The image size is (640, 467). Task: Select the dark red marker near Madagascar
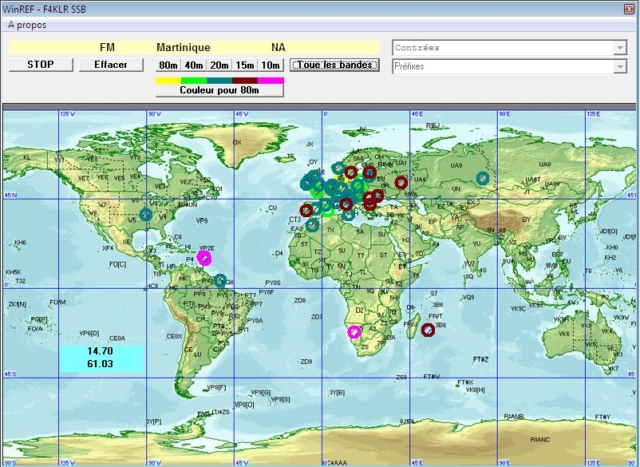coord(428,331)
